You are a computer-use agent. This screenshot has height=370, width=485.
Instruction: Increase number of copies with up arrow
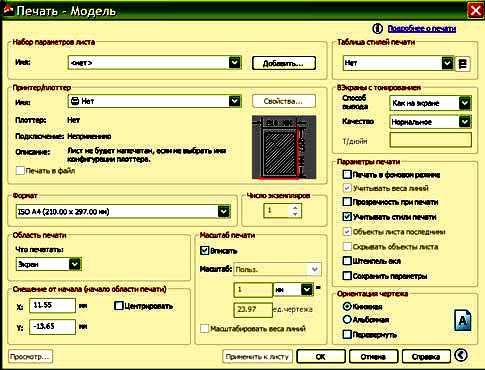295,208
